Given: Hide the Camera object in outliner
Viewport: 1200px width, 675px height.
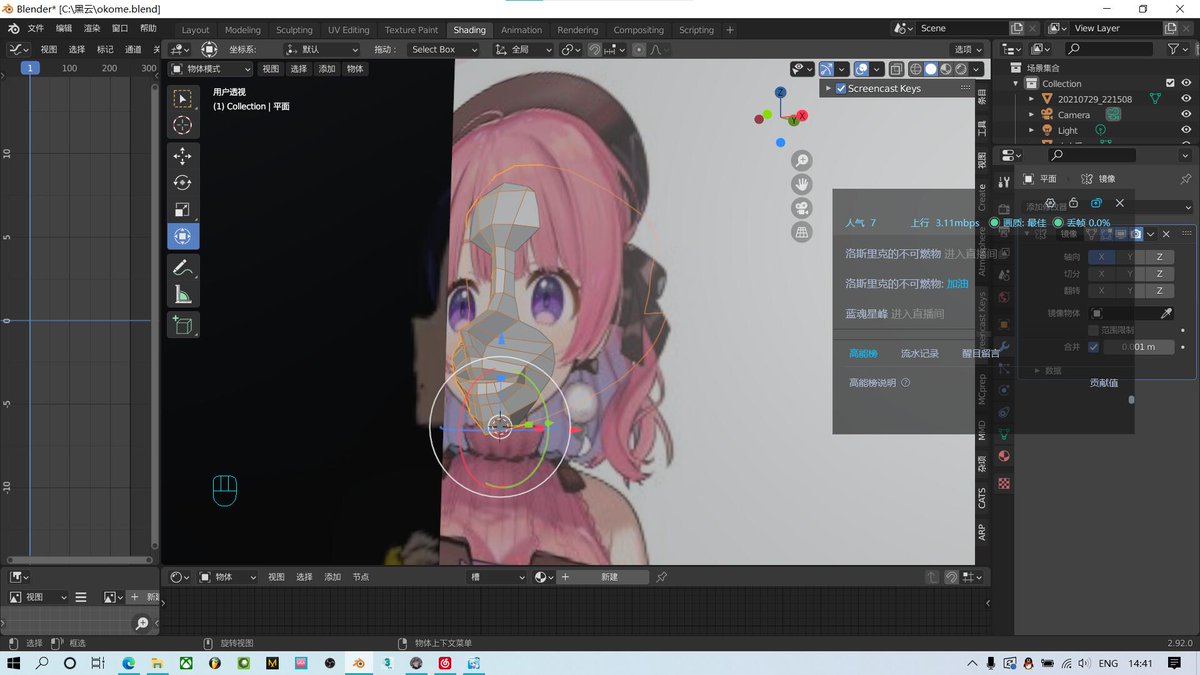Looking at the screenshot, I should [x=1186, y=114].
